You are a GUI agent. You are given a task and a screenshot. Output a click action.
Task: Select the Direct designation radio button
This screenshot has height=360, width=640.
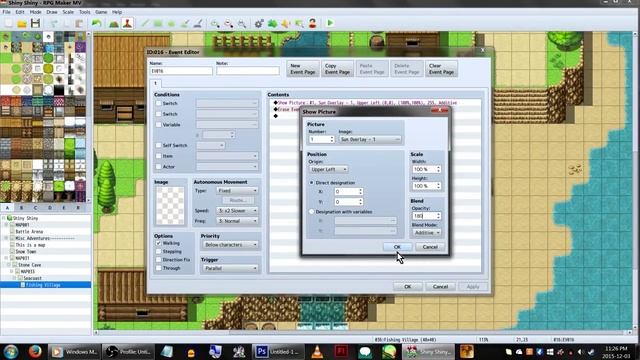pyautogui.click(x=311, y=183)
